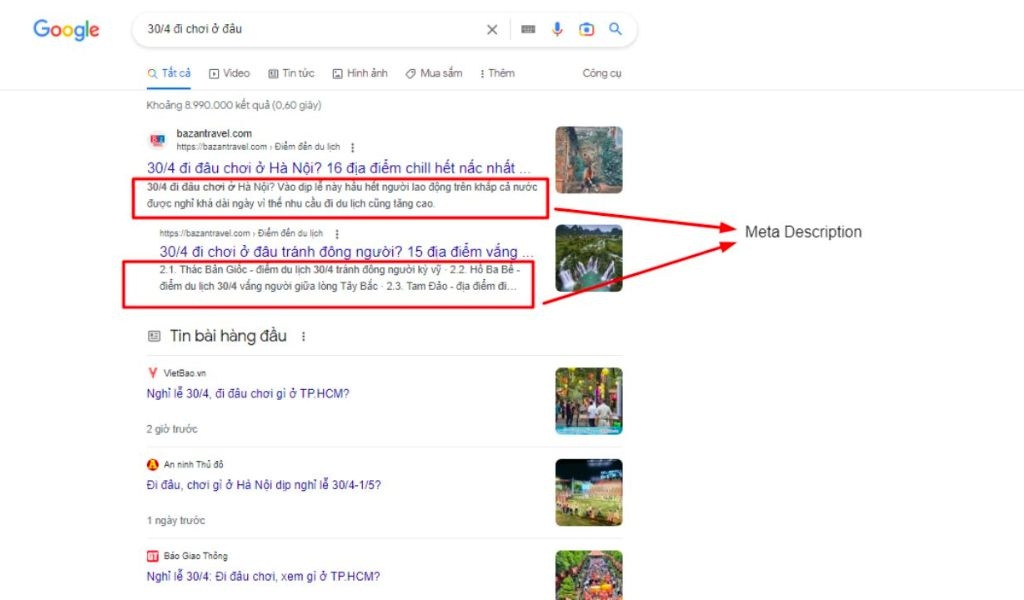Open '30/4 đi chơi ở đâu tránh đông người?' result
This screenshot has width=1024, height=600.
point(346,251)
